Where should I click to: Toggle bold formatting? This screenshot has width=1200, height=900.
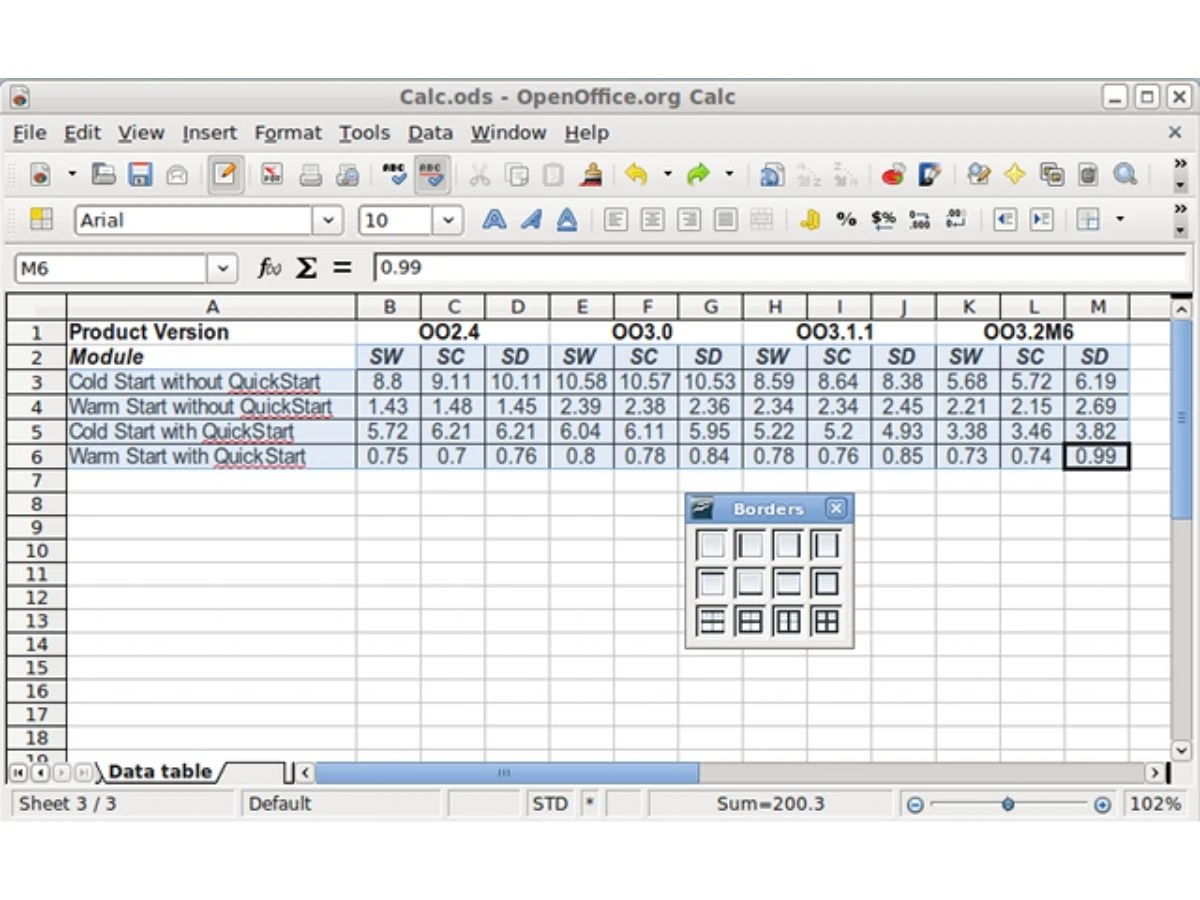click(x=494, y=220)
